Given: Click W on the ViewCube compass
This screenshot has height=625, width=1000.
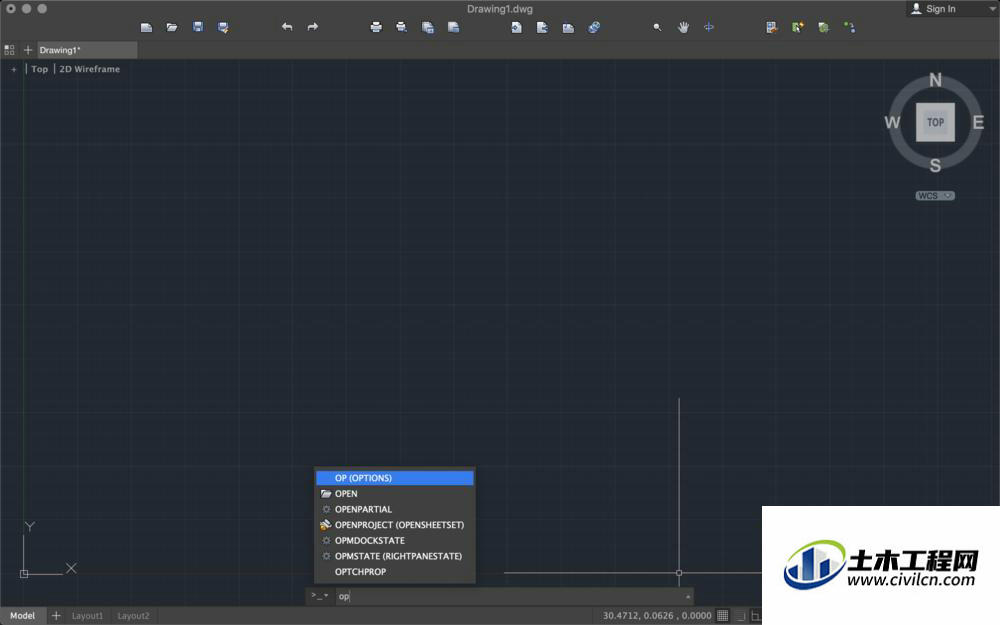Looking at the screenshot, I should 892,122.
